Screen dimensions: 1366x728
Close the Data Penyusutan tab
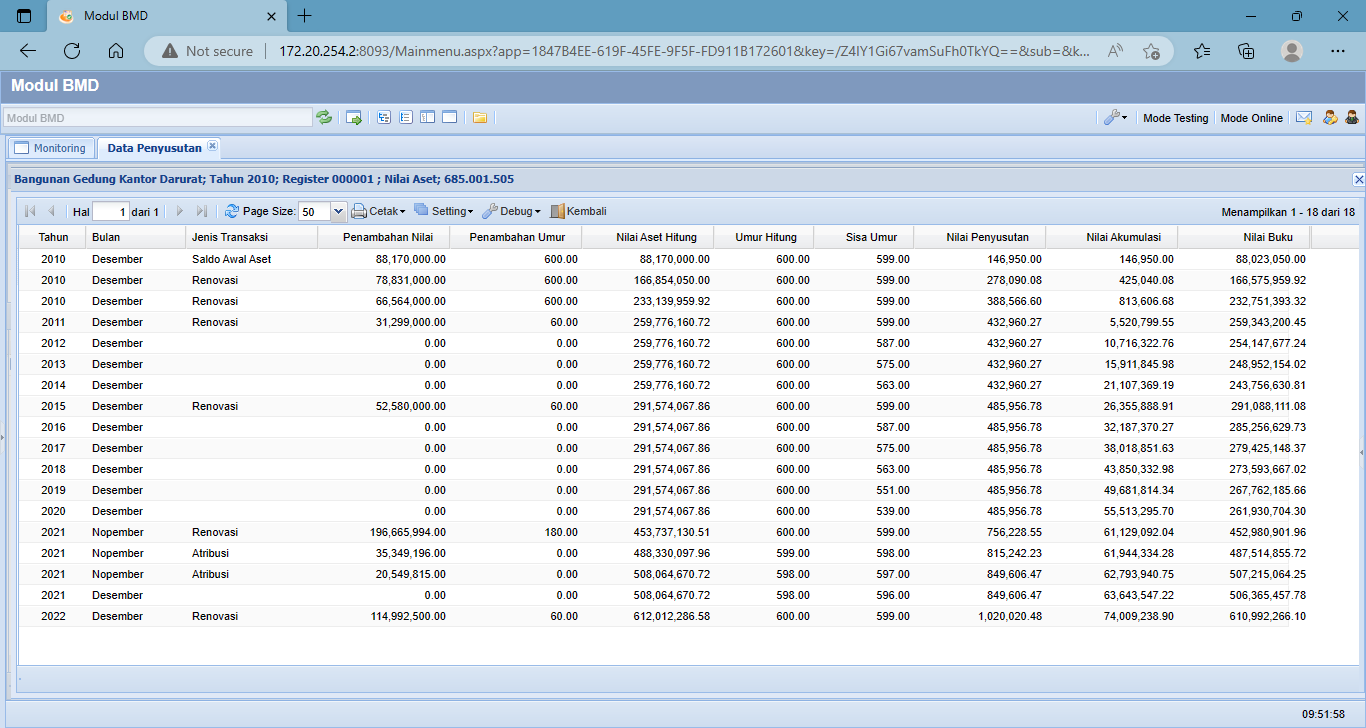pos(212,146)
